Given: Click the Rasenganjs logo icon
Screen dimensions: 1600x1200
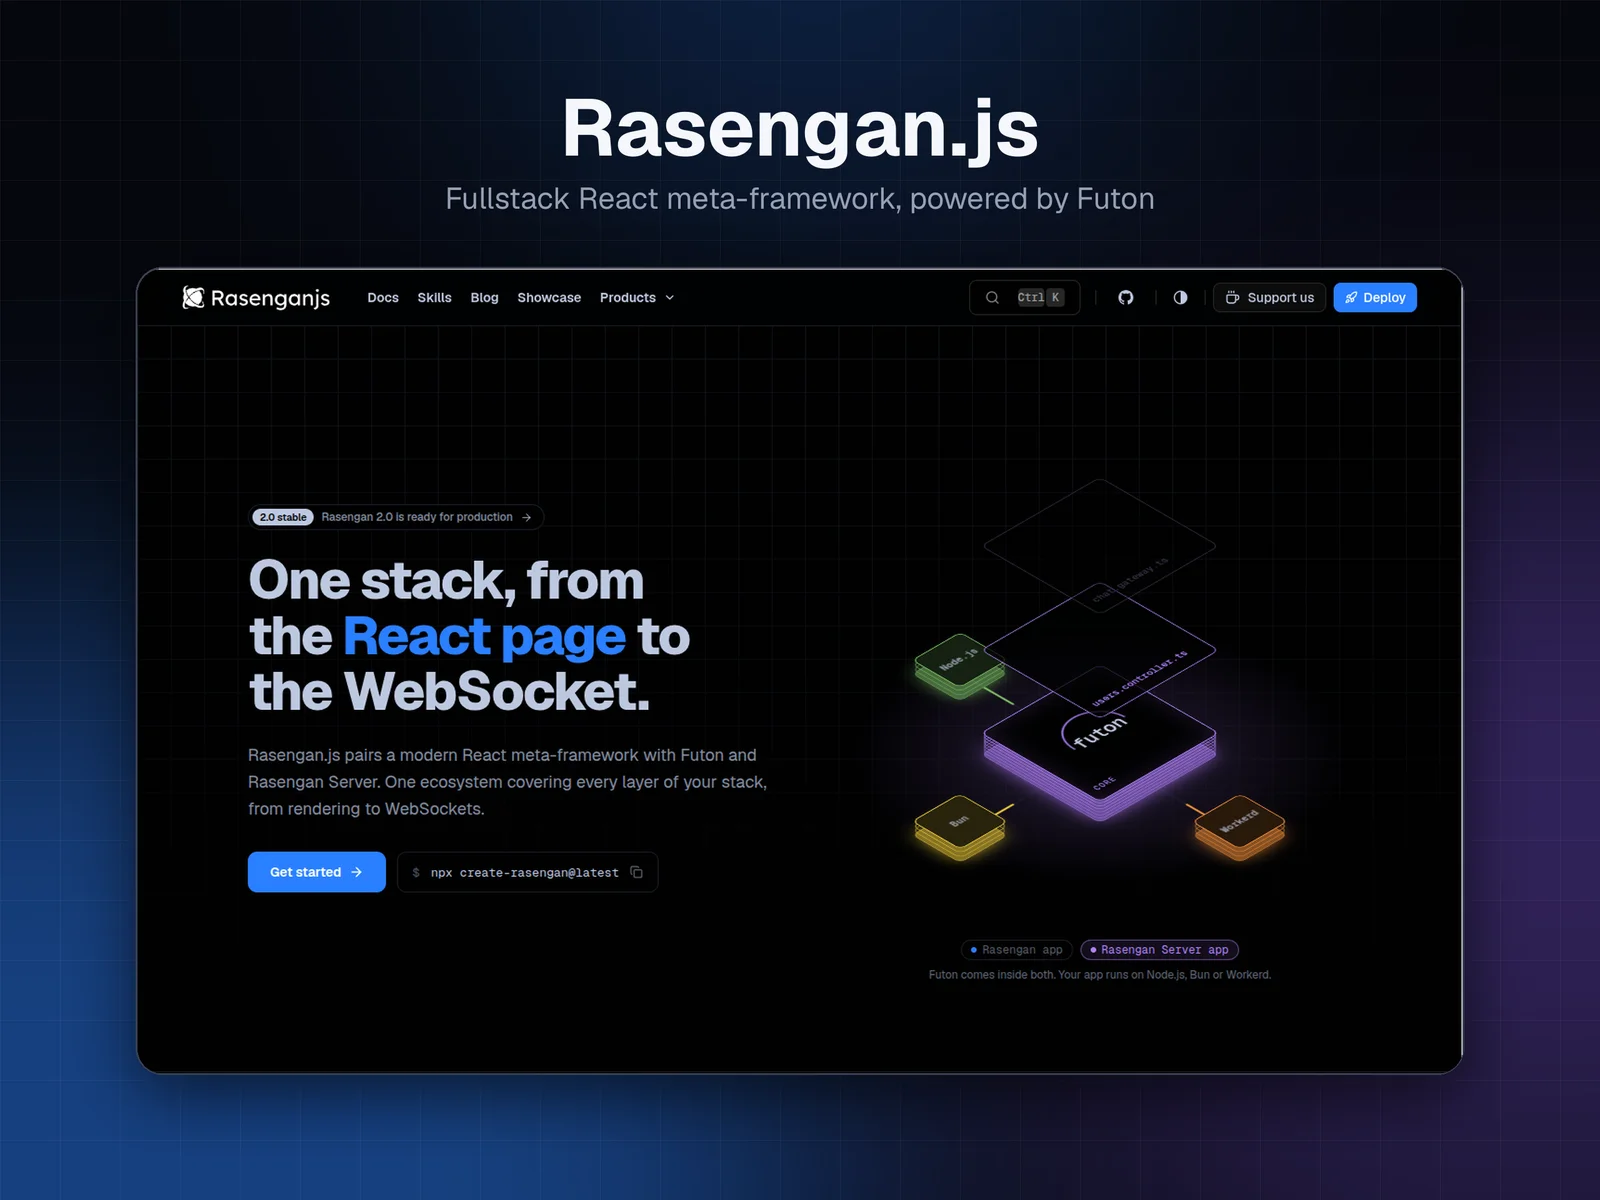Looking at the screenshot, I should click(x=193, y=297).
